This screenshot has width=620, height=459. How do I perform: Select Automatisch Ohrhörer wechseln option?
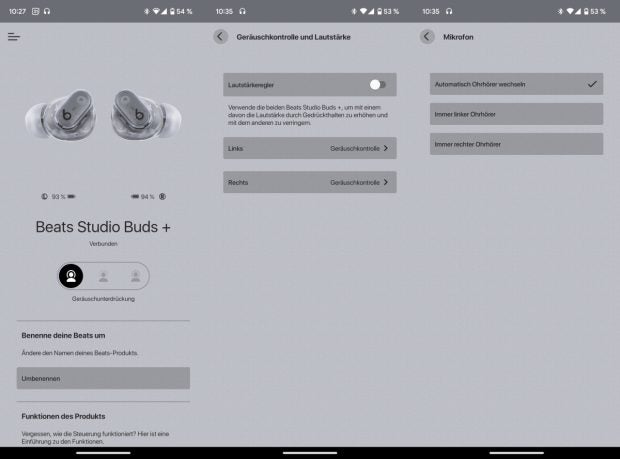516,84
